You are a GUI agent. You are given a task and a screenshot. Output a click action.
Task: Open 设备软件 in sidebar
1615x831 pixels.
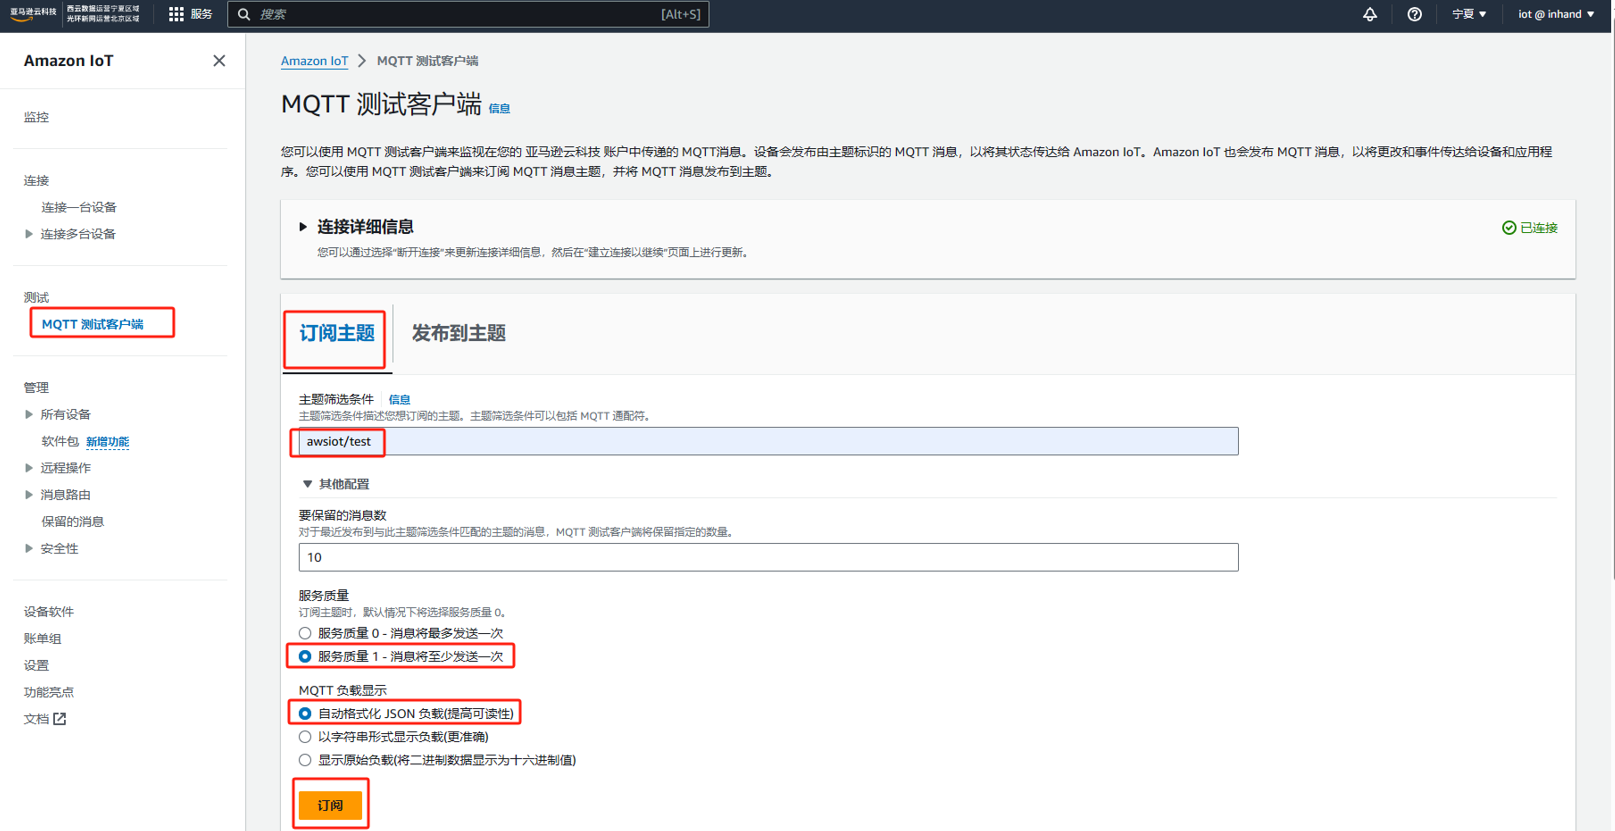49,612
